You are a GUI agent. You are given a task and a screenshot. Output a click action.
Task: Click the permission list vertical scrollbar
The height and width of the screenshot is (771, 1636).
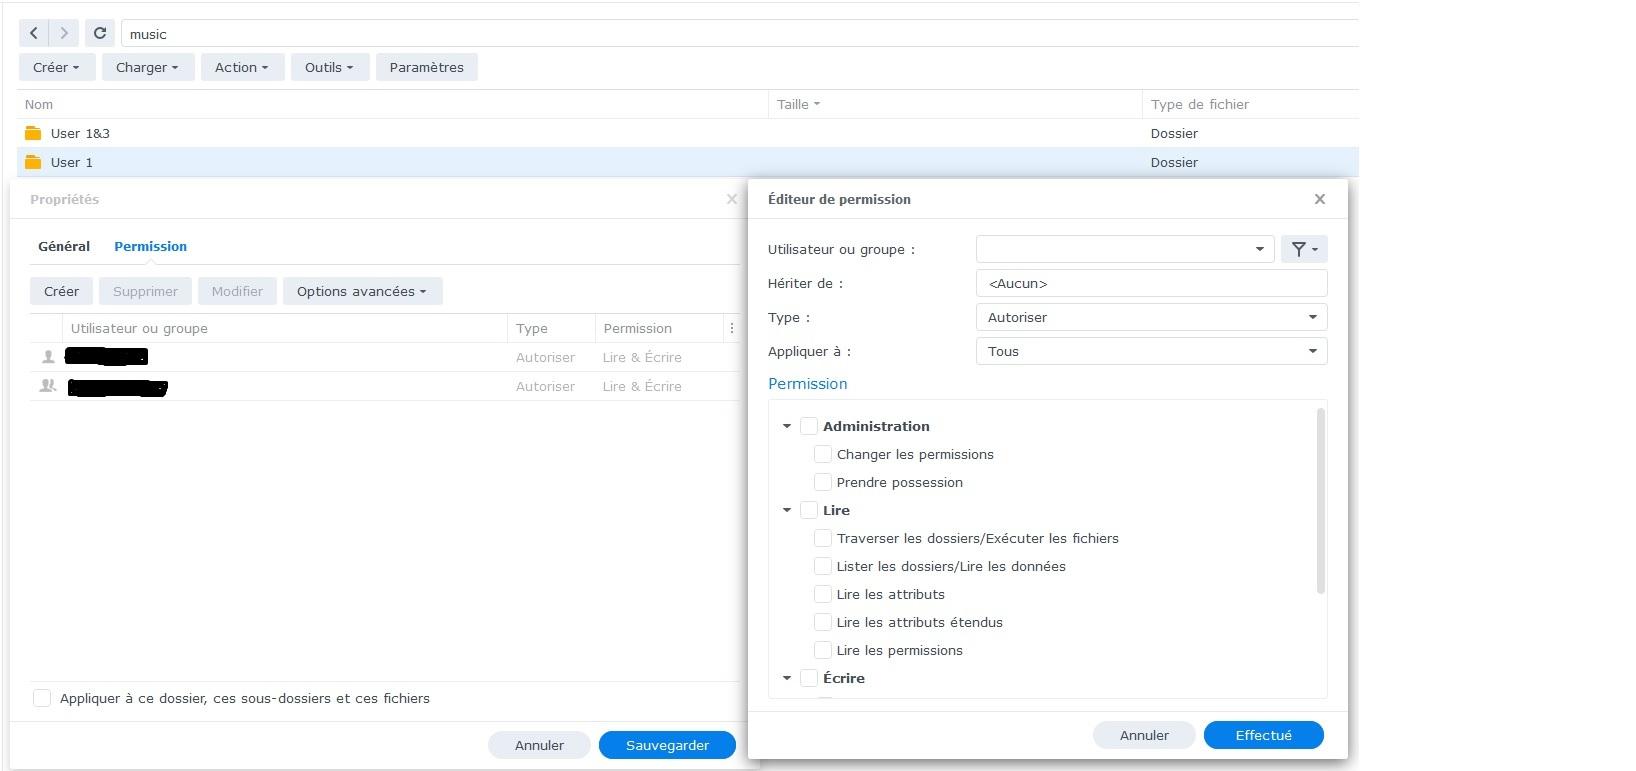(1321, 500)
